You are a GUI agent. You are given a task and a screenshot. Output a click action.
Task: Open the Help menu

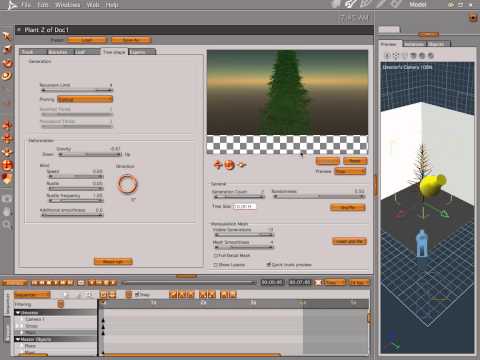point(112,5)
